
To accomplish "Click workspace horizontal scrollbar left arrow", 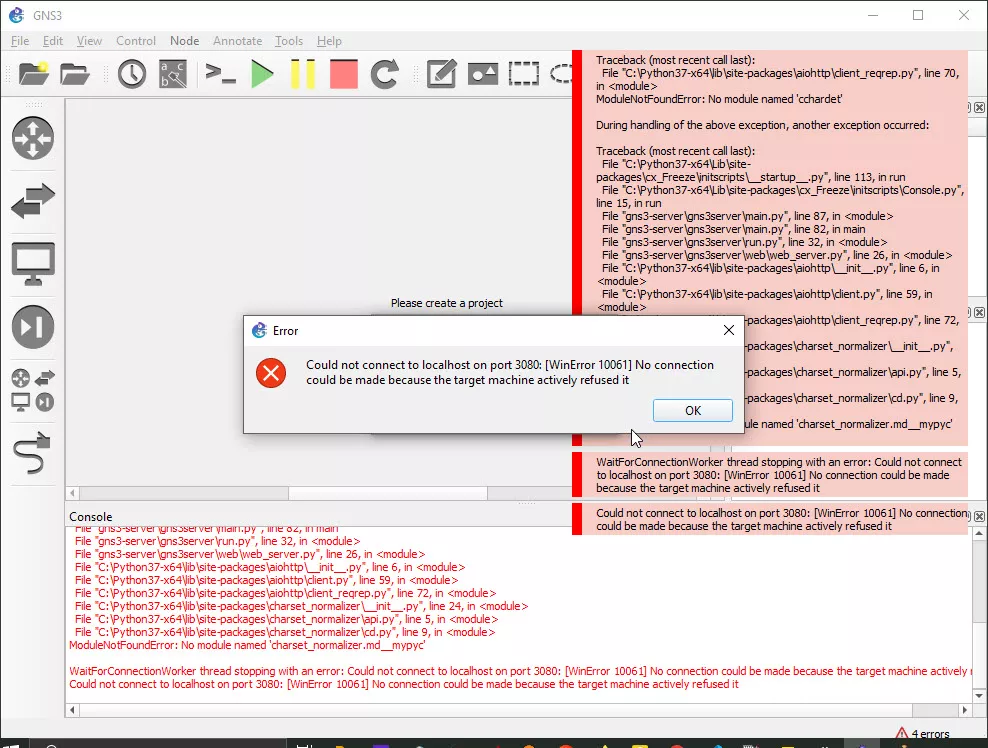I will (72, 493).
